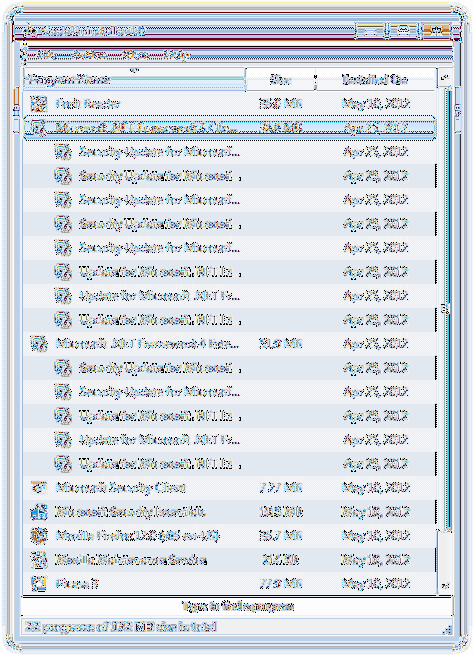Screen dimensions: 474x655
Task: Select Microsoft .NET Framework 4 Client Profile row
Action: [230, 128]
